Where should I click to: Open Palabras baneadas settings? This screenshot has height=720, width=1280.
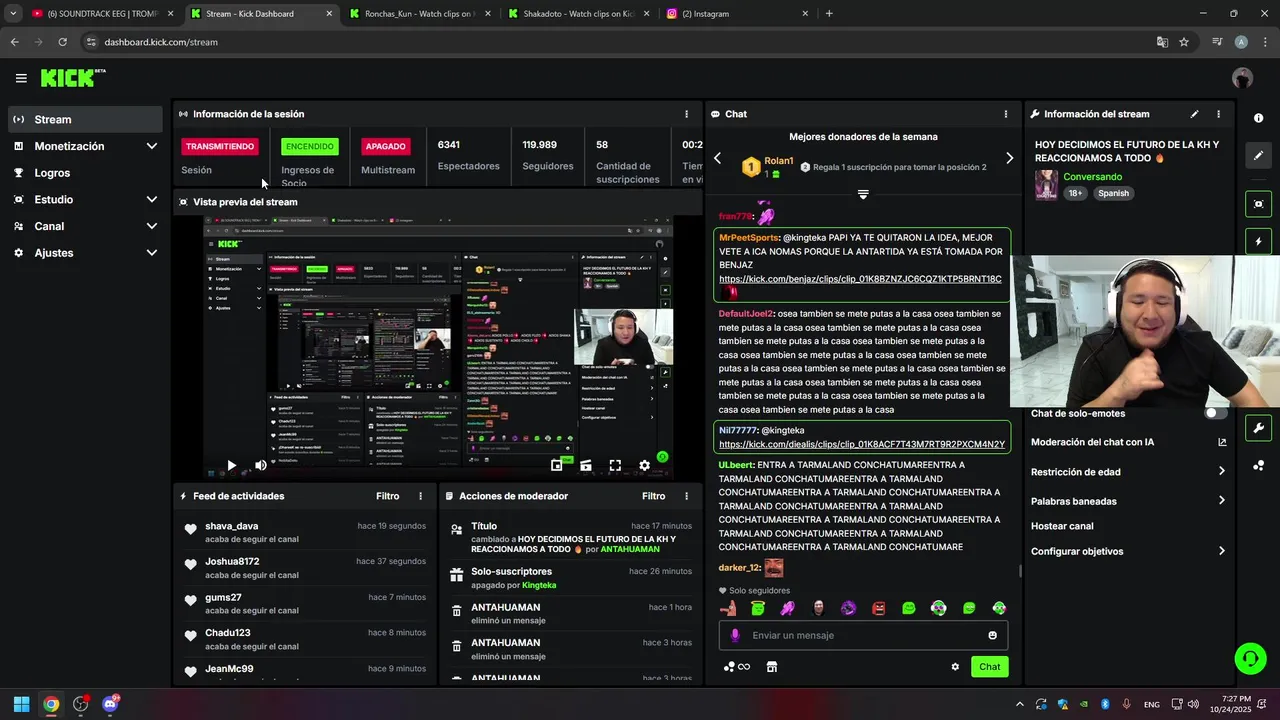point(1128,501)
